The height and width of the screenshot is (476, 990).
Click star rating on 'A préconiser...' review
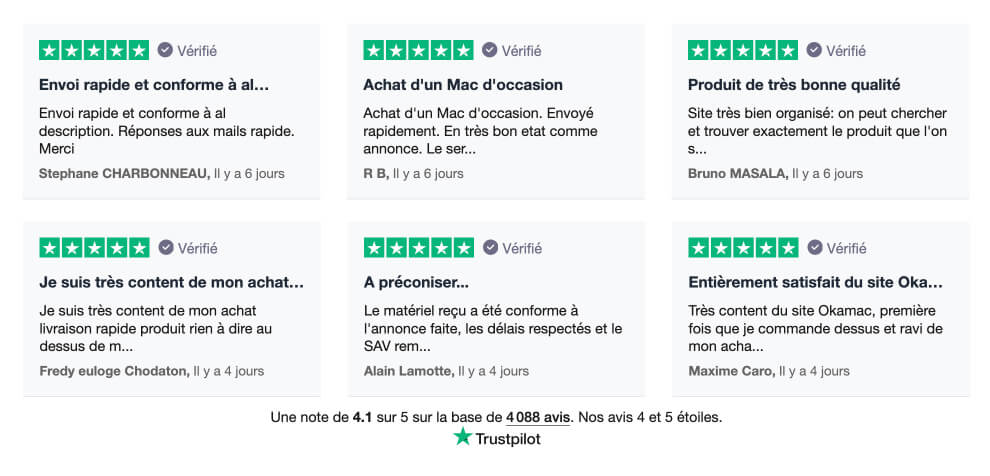(x=418, y=247)
